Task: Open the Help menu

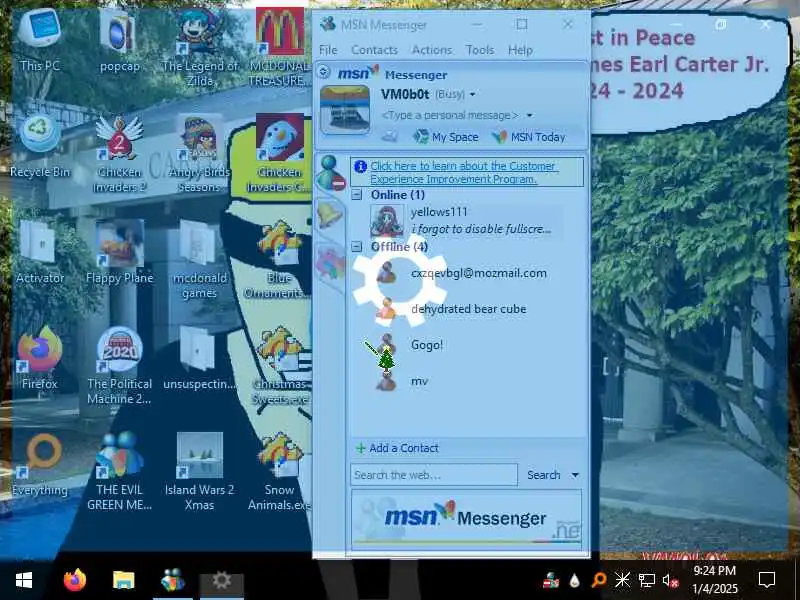Action: click(x=520, y=50)
